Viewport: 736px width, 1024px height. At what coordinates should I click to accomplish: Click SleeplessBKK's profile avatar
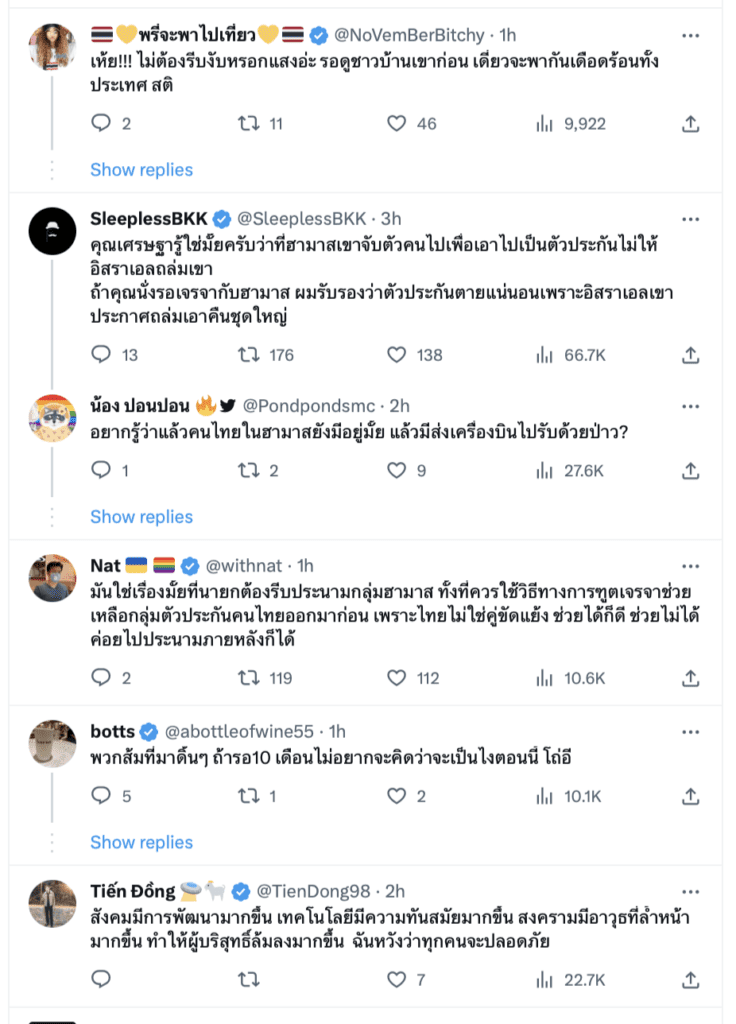tap(52, 233)
